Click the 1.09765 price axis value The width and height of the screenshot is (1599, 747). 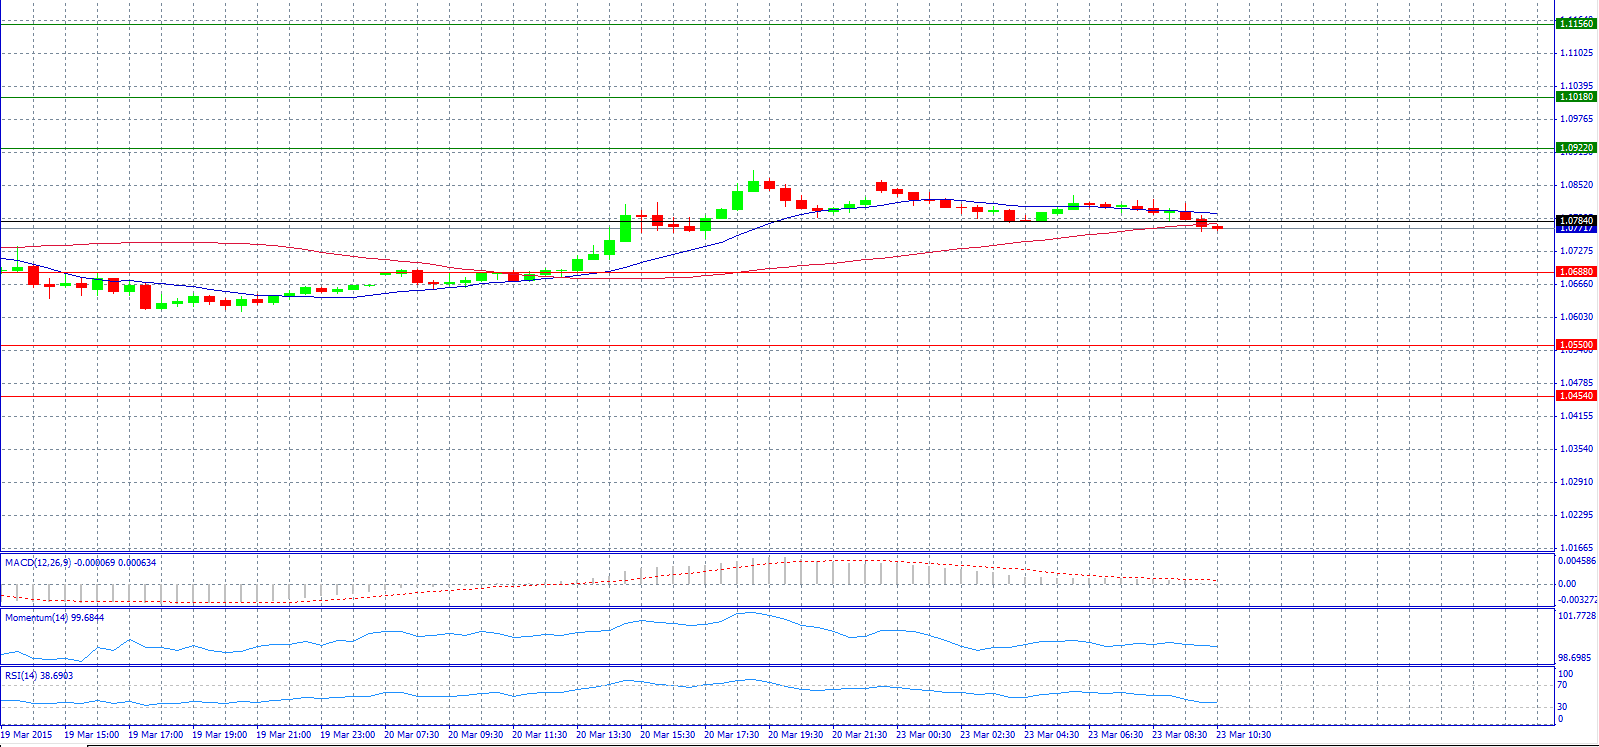tap(1577, 119)
